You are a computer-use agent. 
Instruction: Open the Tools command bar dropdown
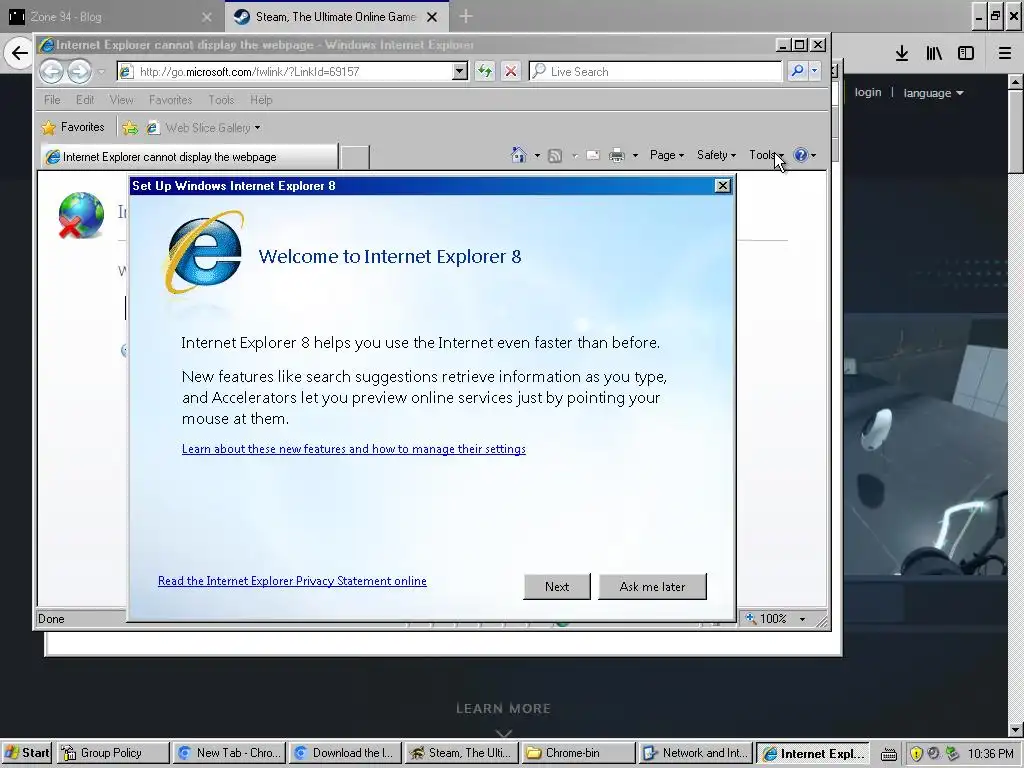(x=766, y=155)
